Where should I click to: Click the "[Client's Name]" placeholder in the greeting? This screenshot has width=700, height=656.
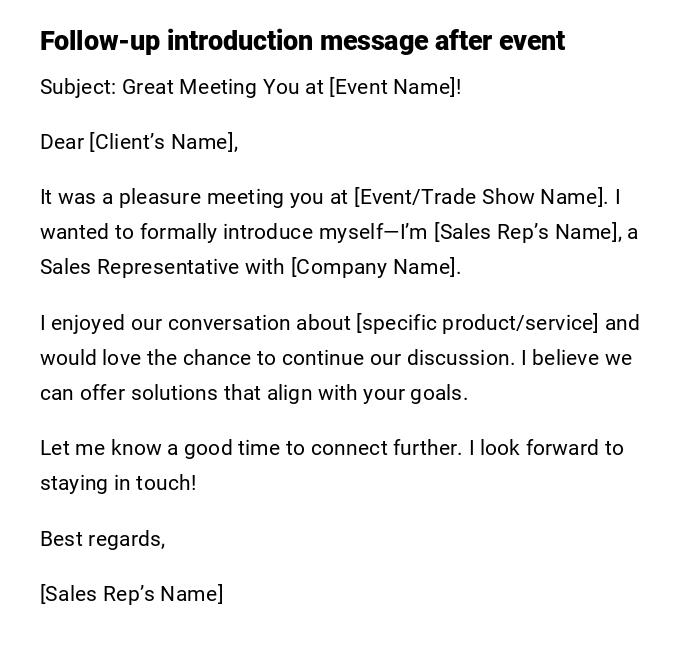[162, 142]
